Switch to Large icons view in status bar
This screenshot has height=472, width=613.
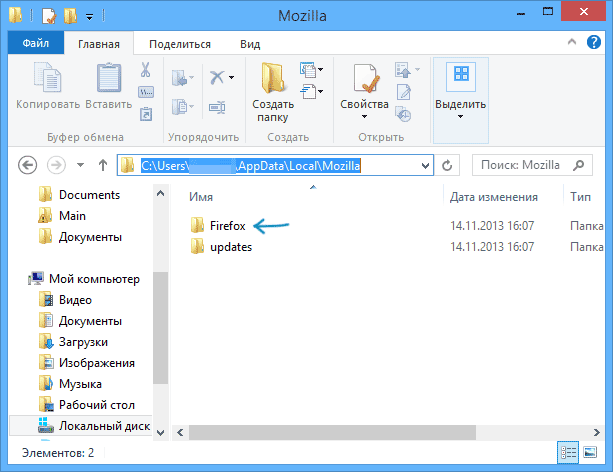pyautogui.click(x=590, y=453)
